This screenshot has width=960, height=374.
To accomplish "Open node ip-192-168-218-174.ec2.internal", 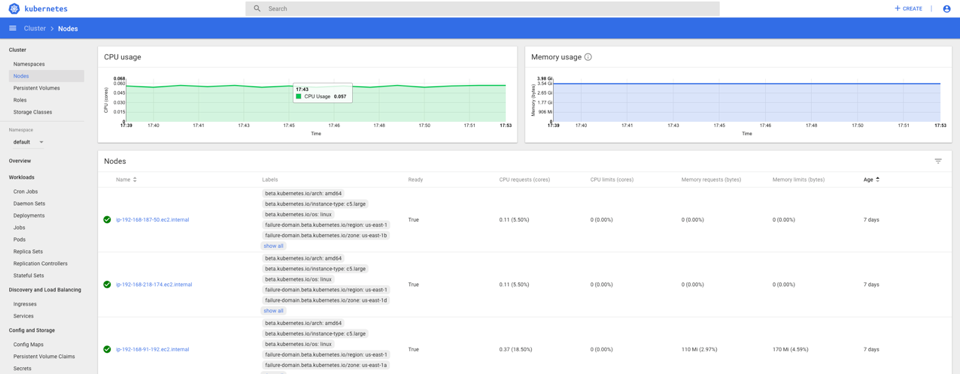I will pyautogui.click(x=154, y=284).
